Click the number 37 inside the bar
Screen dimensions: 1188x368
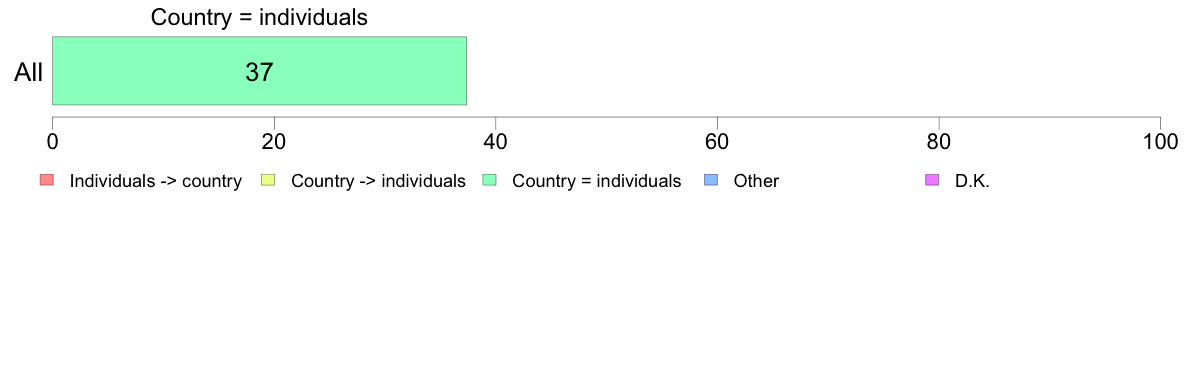click(x=259, y=72)
